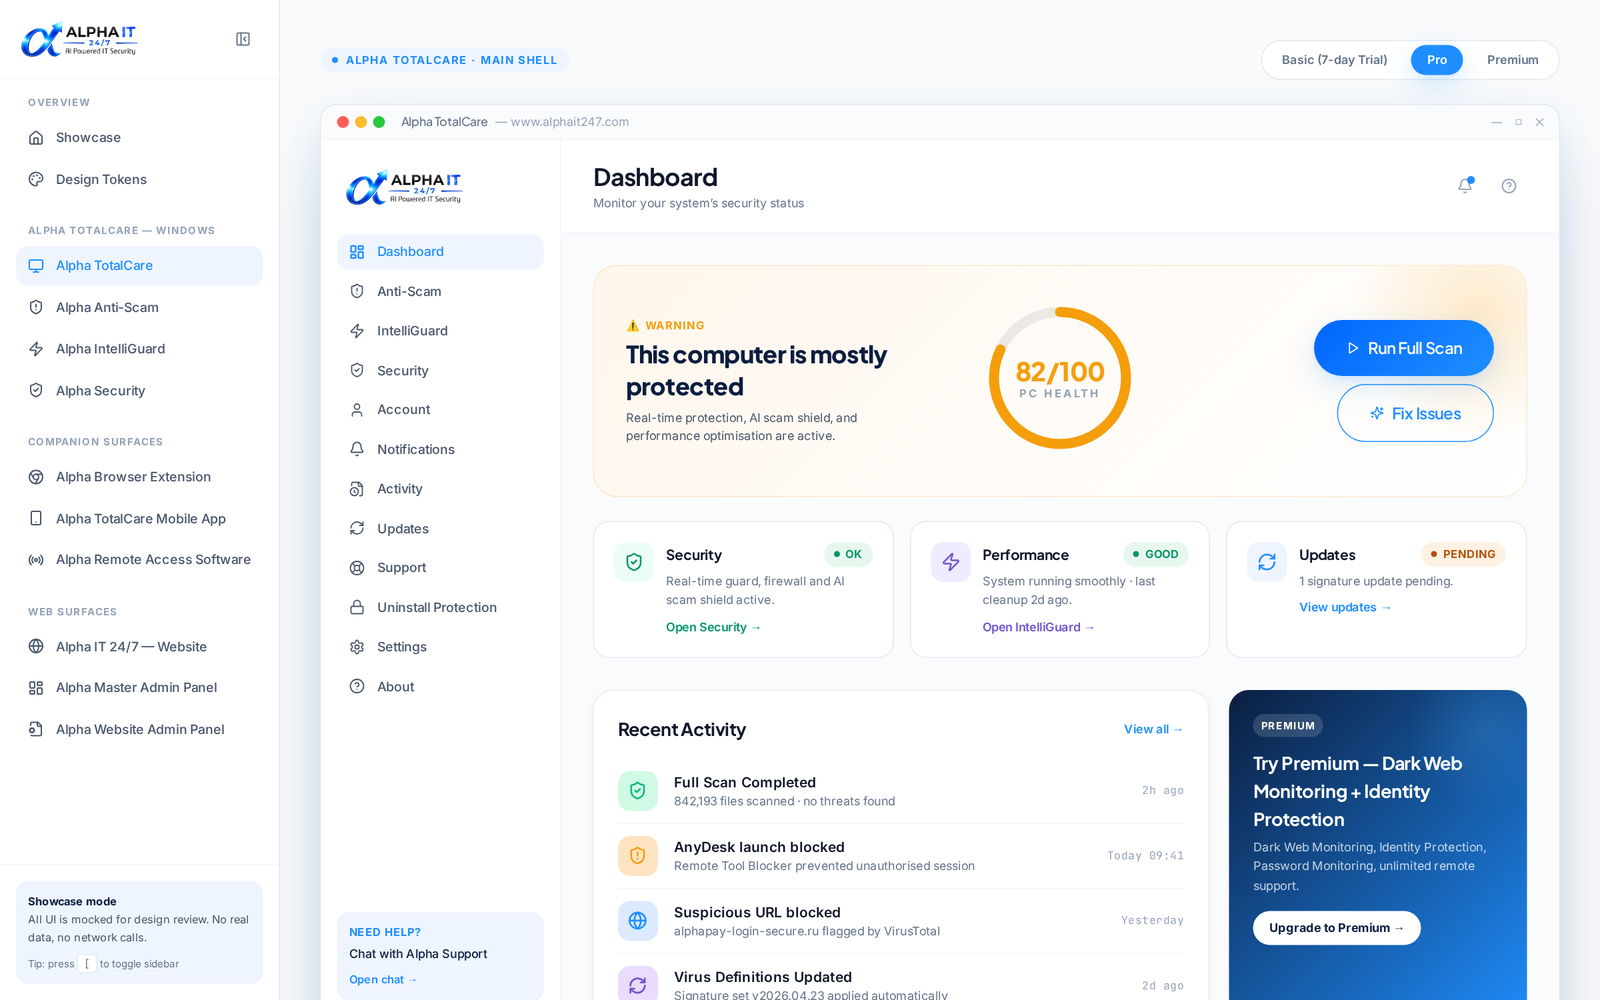Open Alpha Website Admin Panel
This screenshot has height=1000, width=1600.
point(139,730)
